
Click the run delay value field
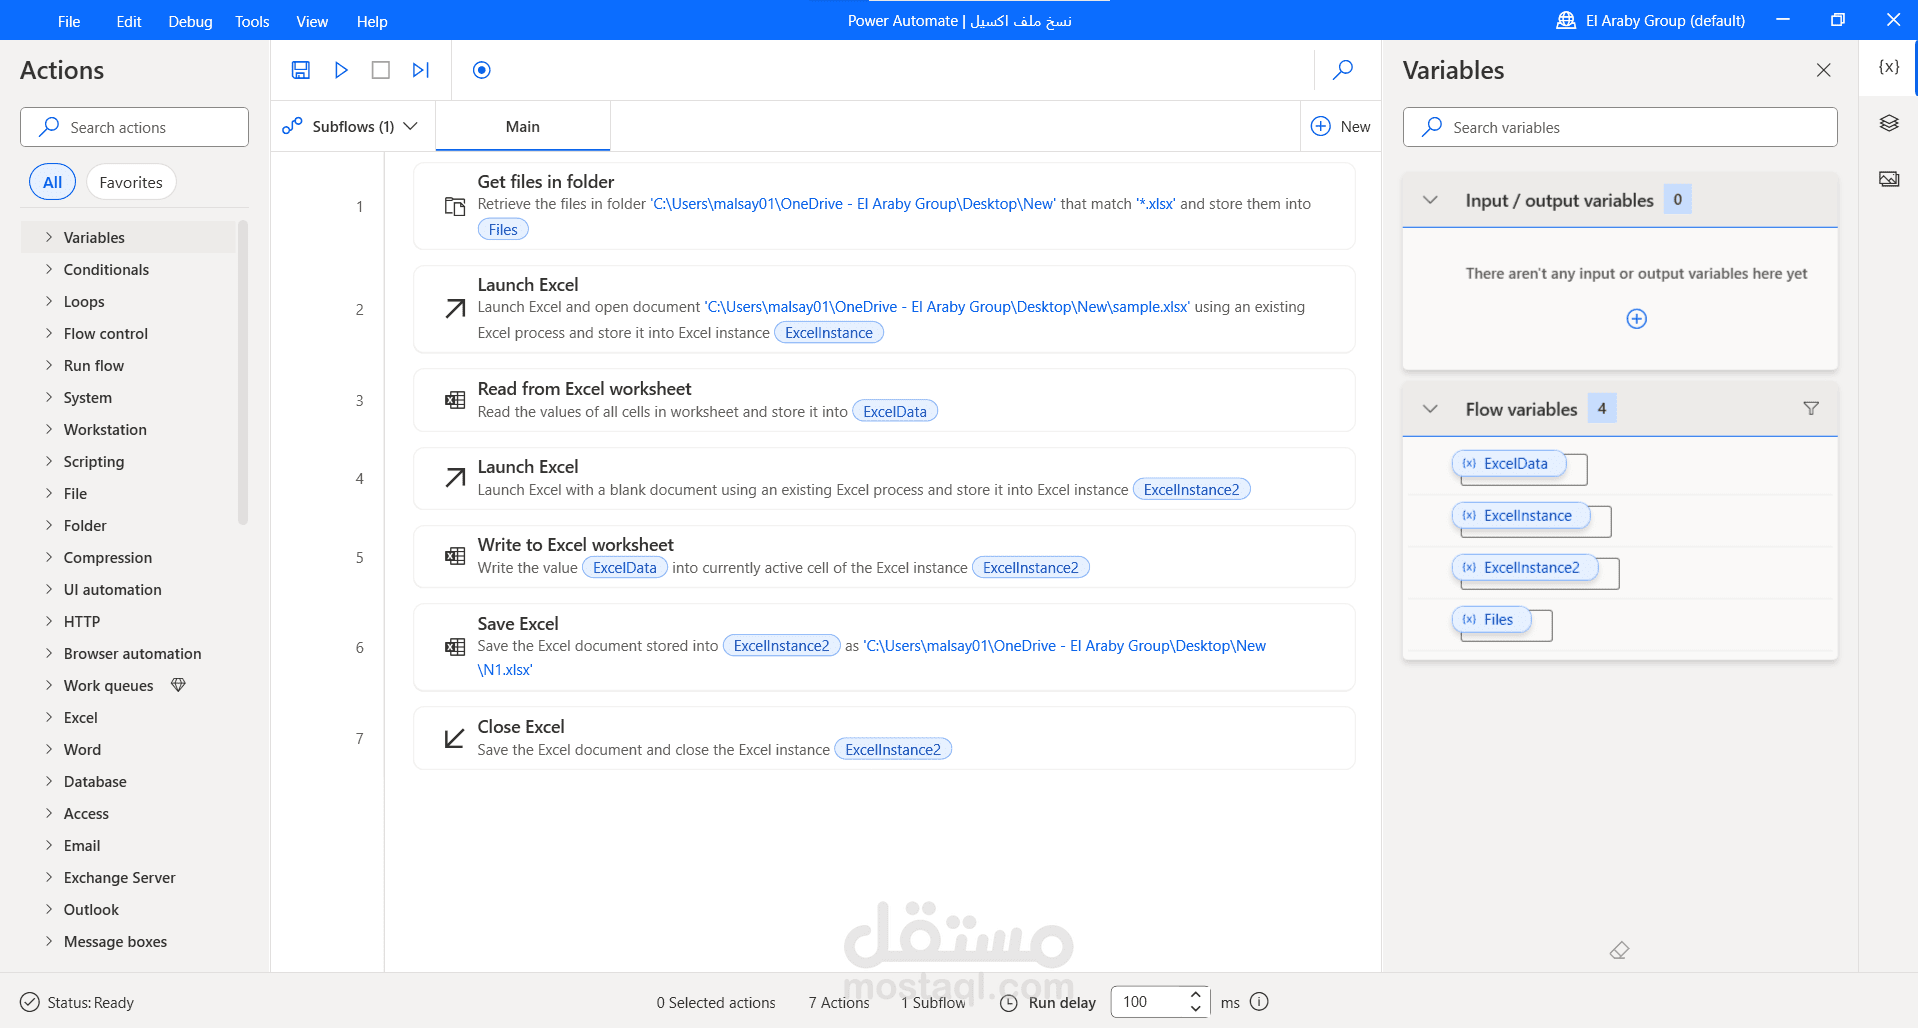[1148, 1002]
